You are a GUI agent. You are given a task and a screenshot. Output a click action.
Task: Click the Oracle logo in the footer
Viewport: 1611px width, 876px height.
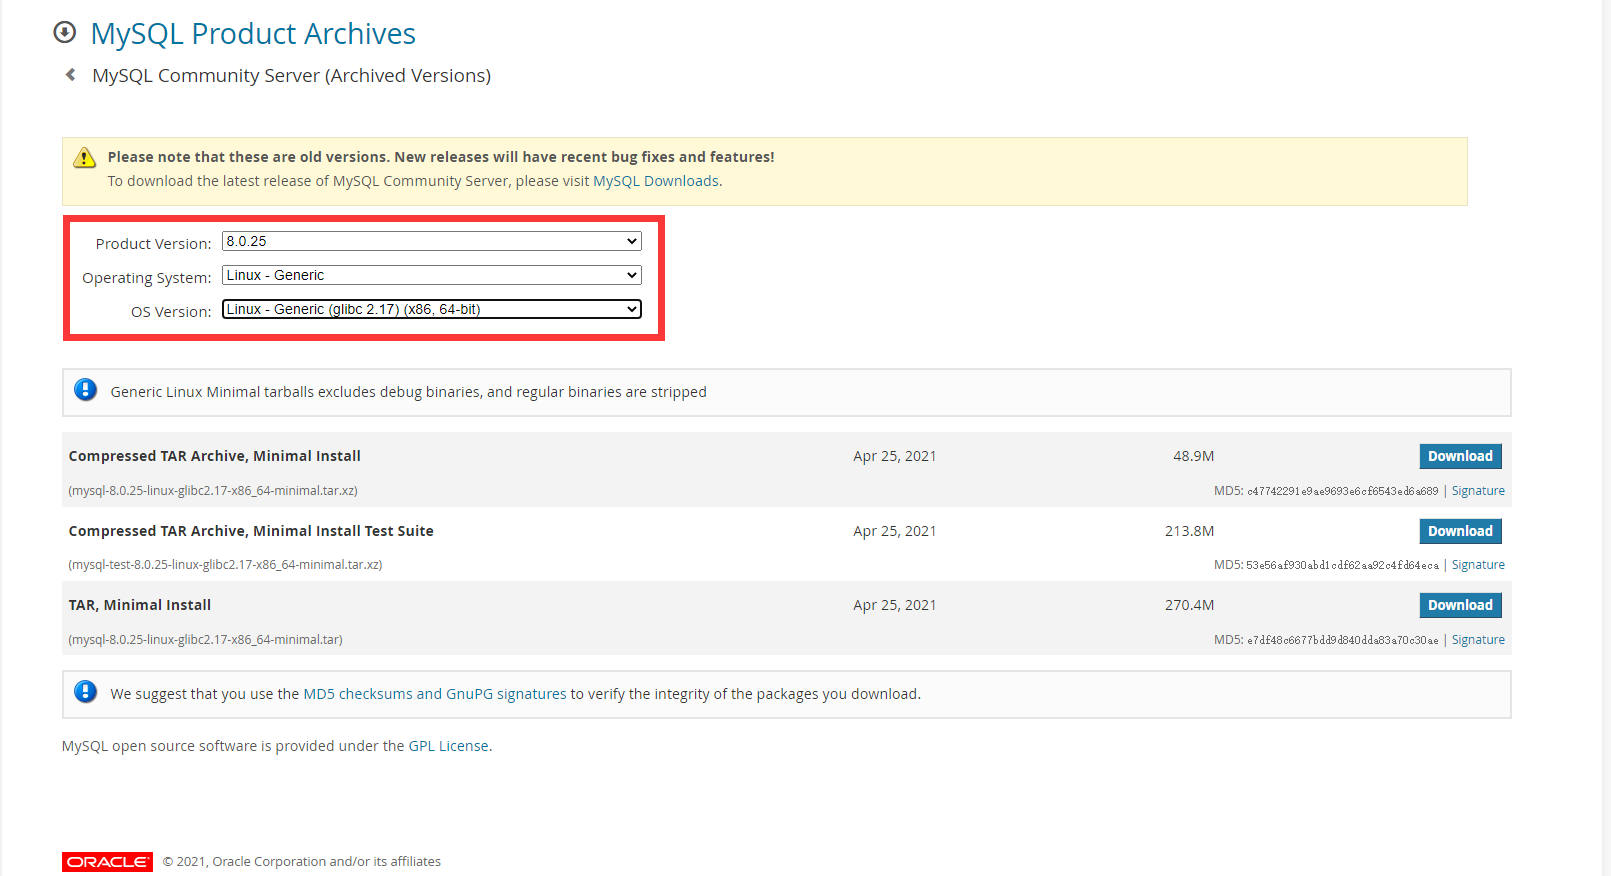[107, 862]
